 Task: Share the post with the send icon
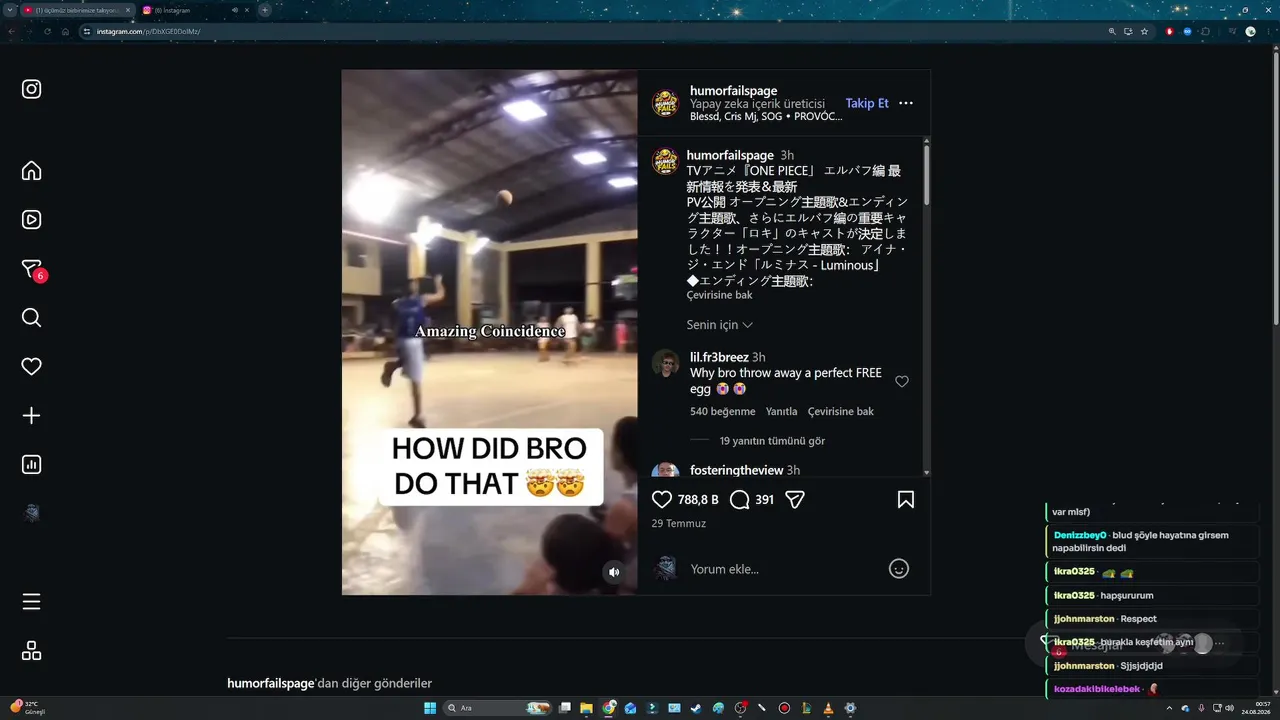795,499
